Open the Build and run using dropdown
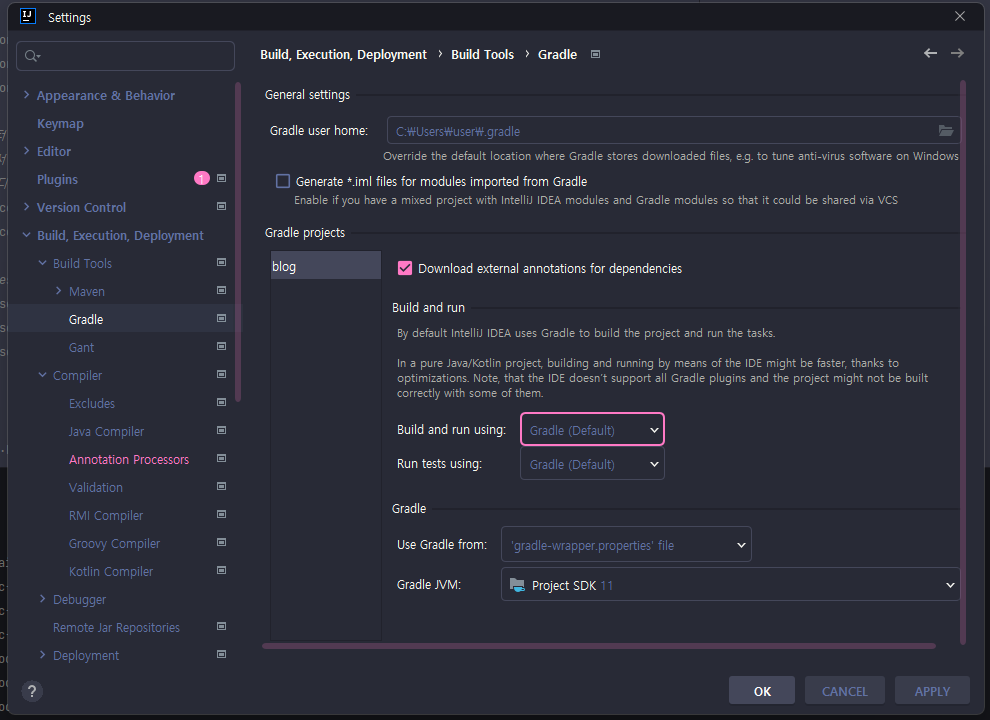The image size is (990, 720). pyautogui.click(x=592, y=429)
